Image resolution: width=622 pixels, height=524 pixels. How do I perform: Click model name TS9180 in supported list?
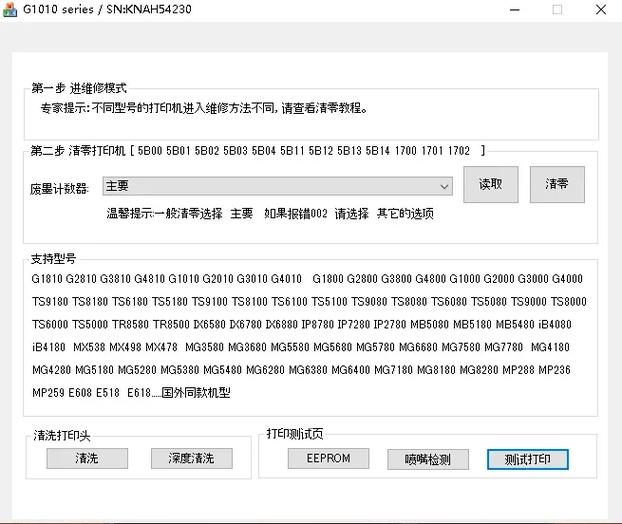(50, 302)
